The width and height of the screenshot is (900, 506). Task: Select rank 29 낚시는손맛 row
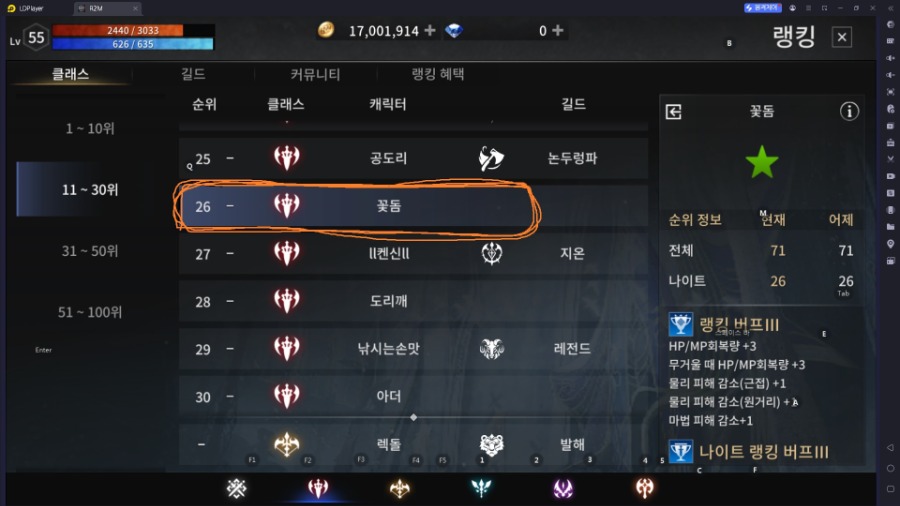tap(413, 348)
